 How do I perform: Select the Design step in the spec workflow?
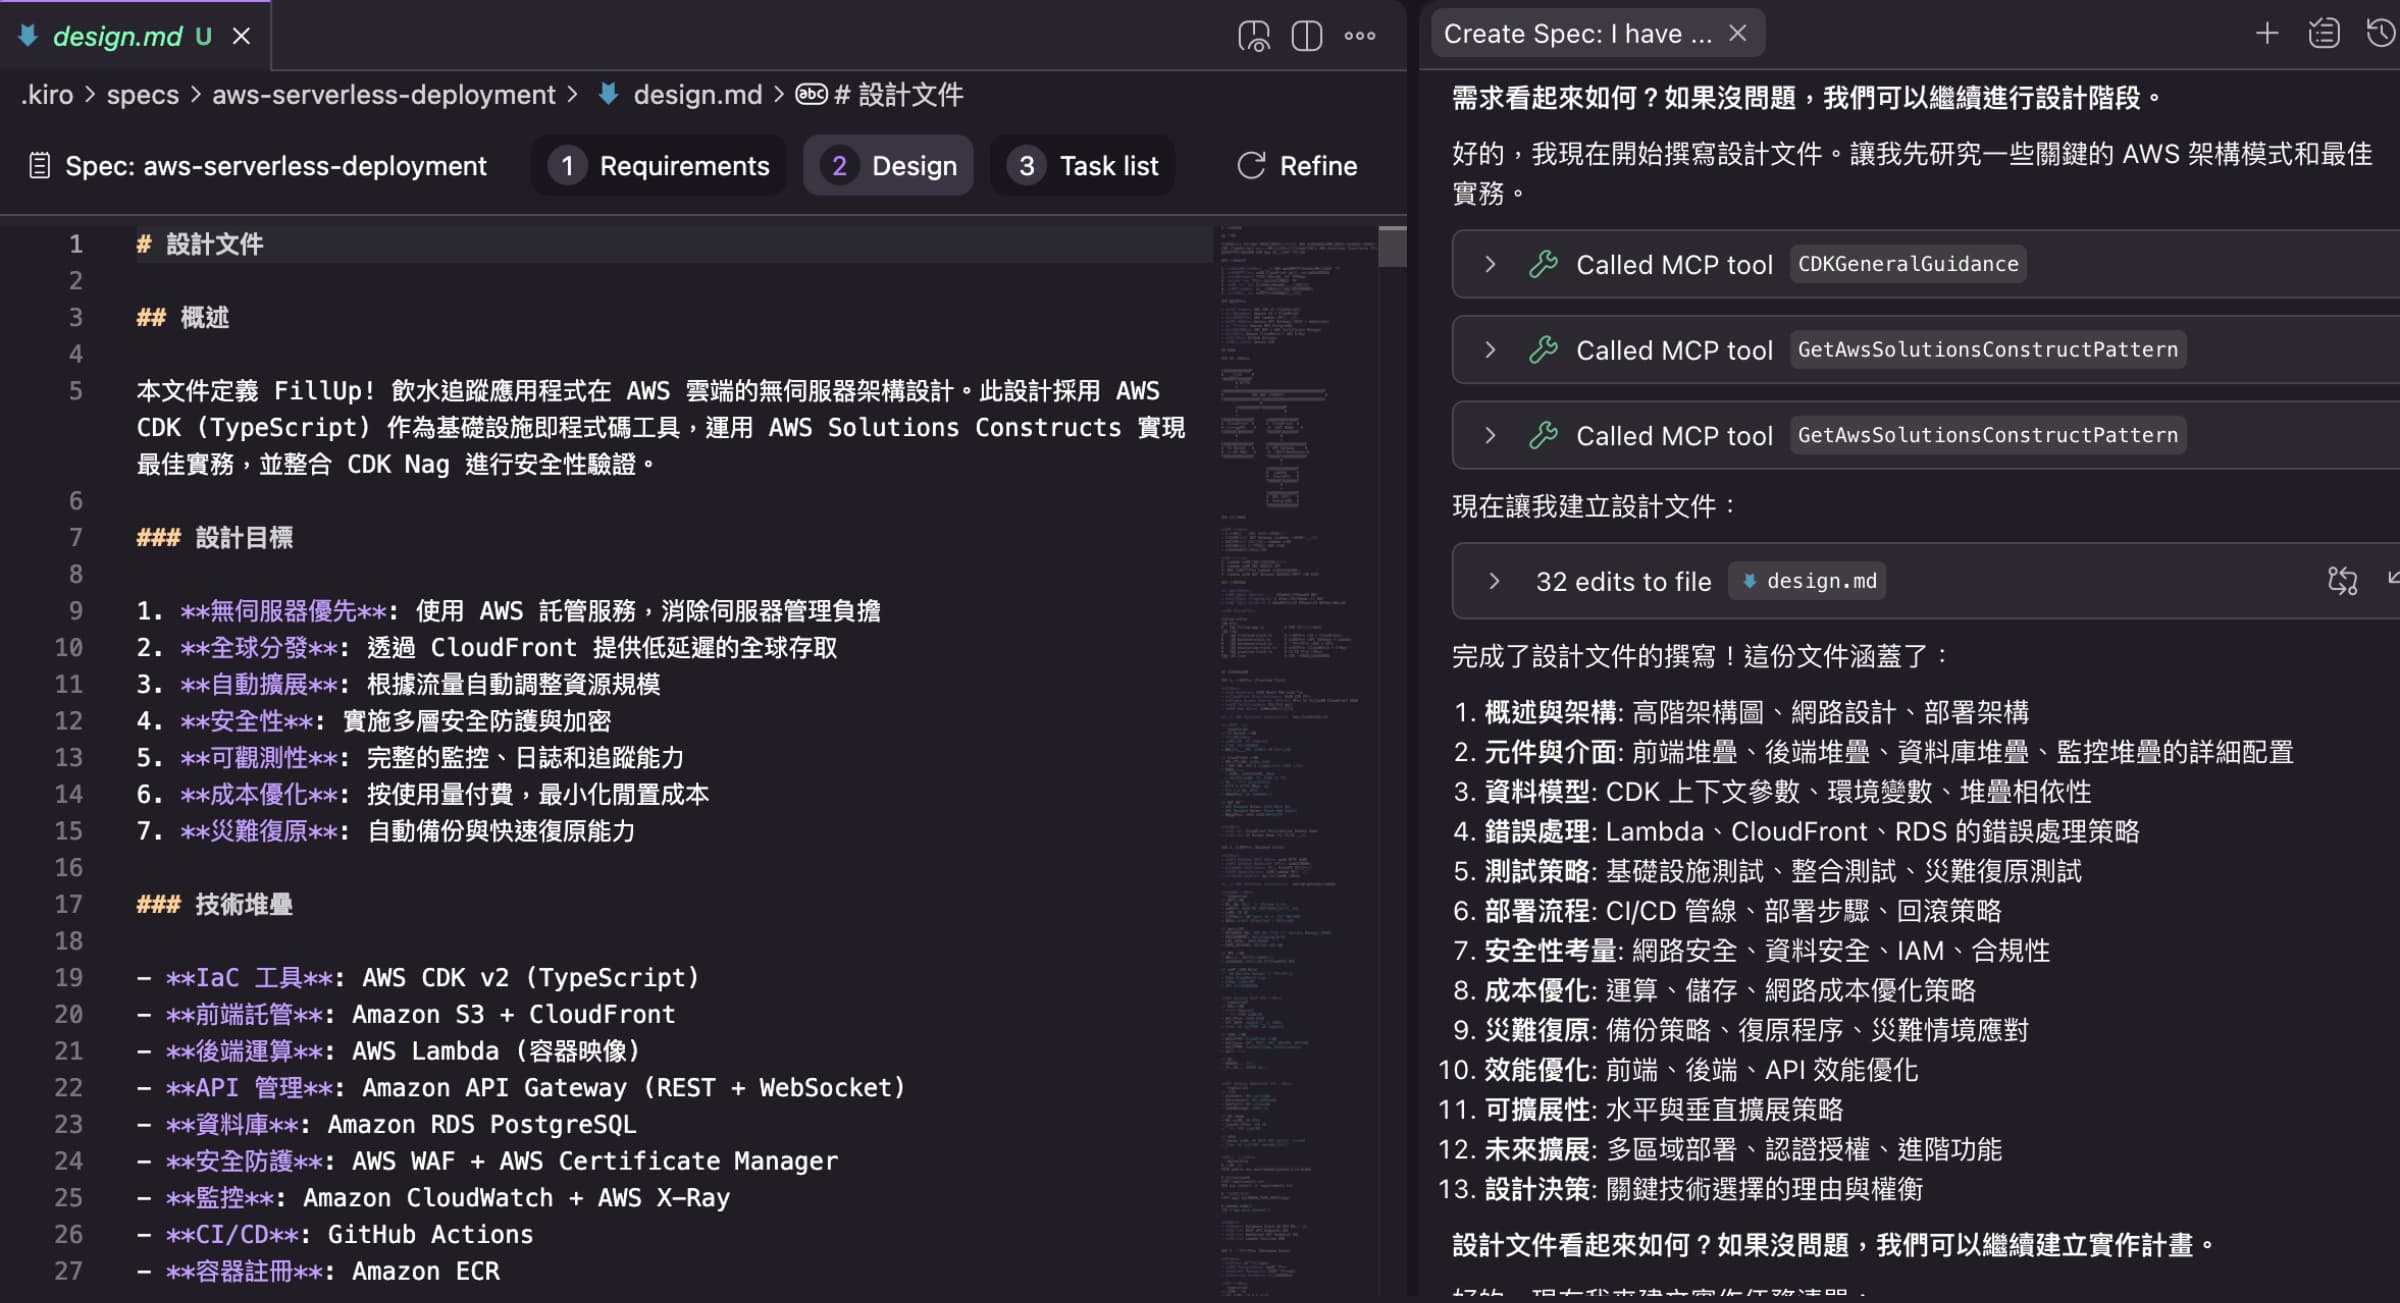pos(888,165)
